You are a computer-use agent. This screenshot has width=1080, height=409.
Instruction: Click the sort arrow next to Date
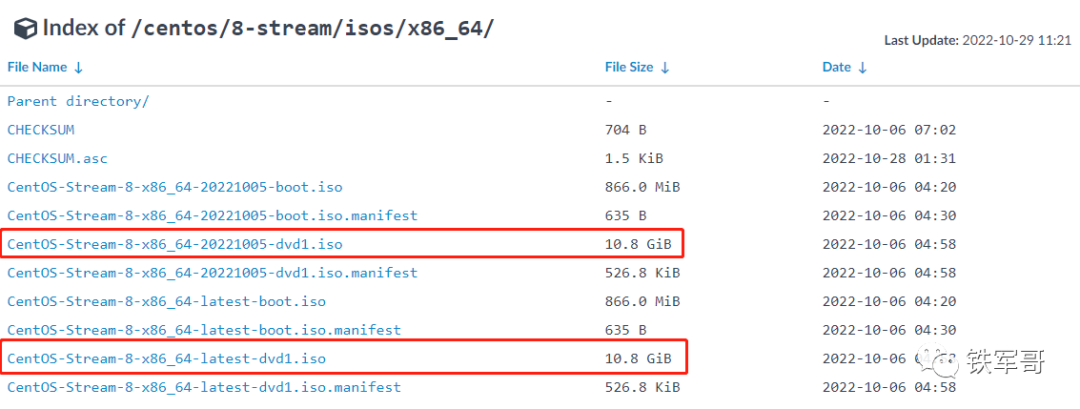pos(863,68)
